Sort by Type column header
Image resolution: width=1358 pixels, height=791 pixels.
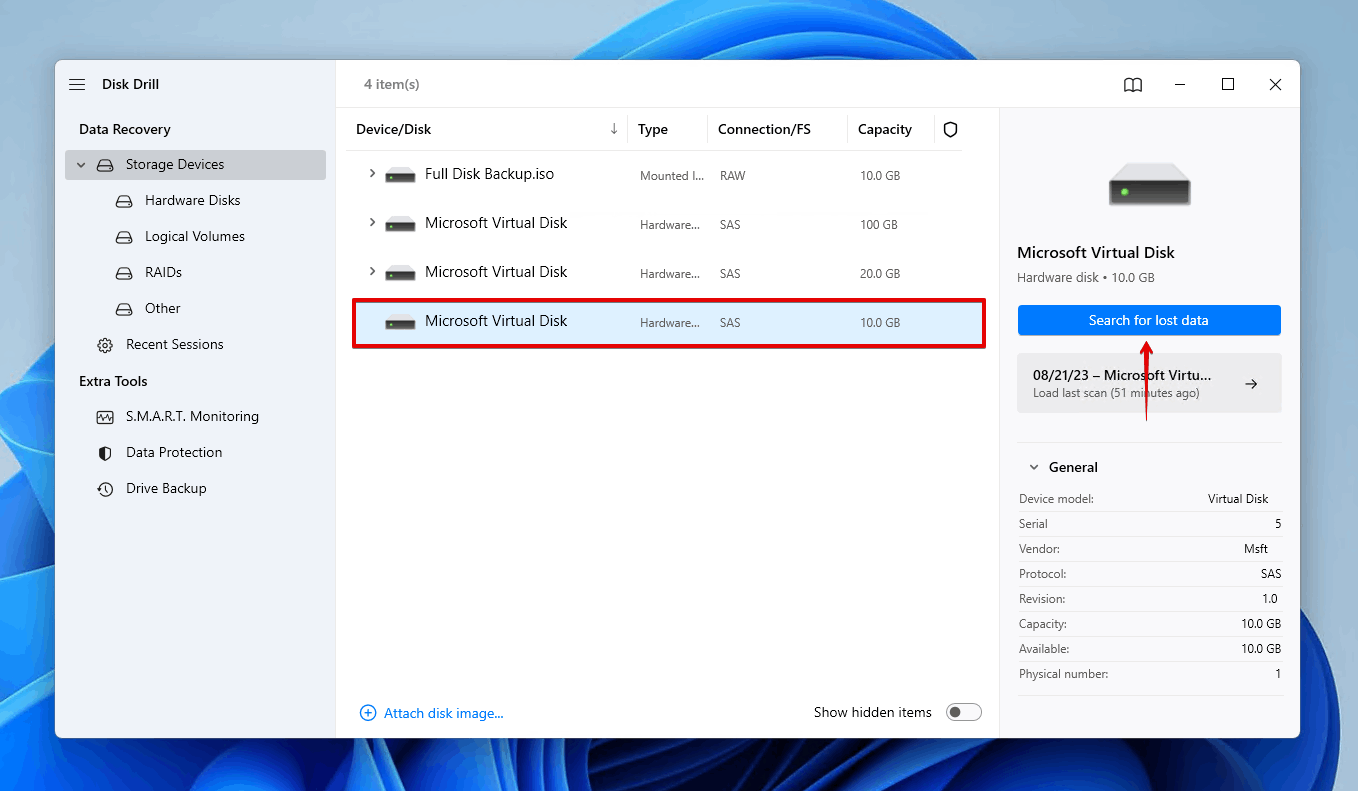click(653, 129)
